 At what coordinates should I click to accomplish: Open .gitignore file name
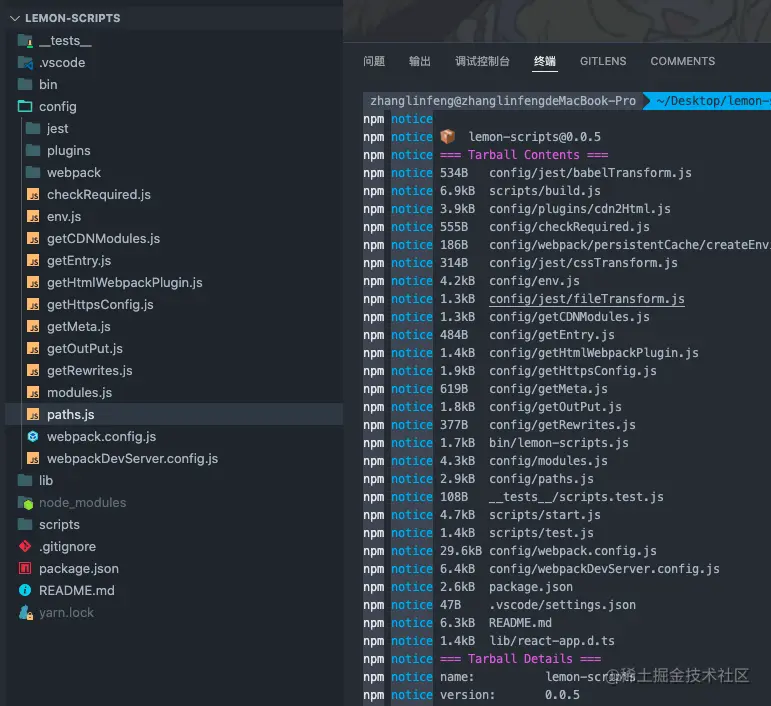click(x=68, y=547)
